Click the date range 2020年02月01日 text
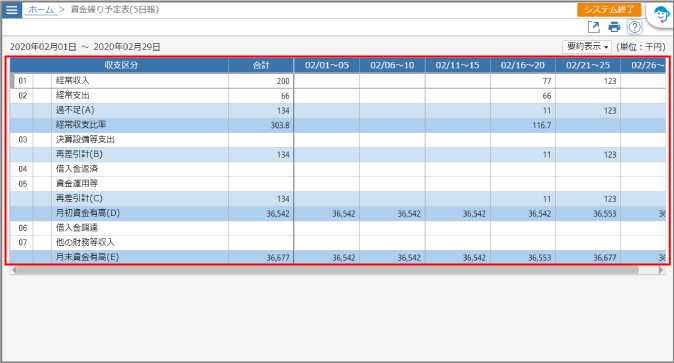 (x=43, y=47)
